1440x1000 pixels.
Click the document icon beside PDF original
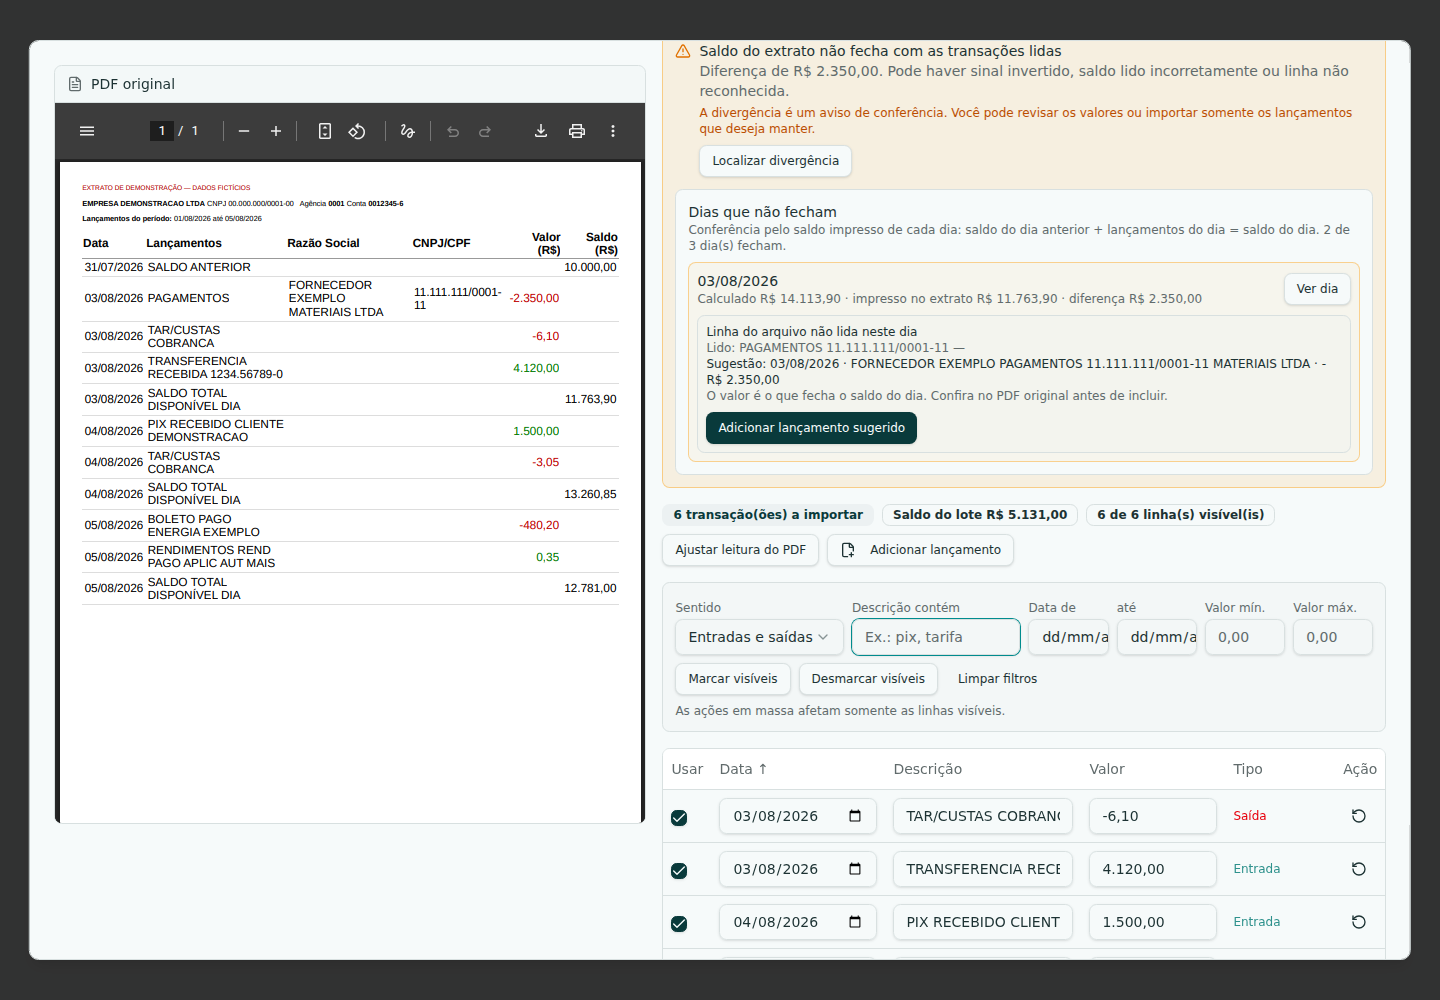click(75, 84)
